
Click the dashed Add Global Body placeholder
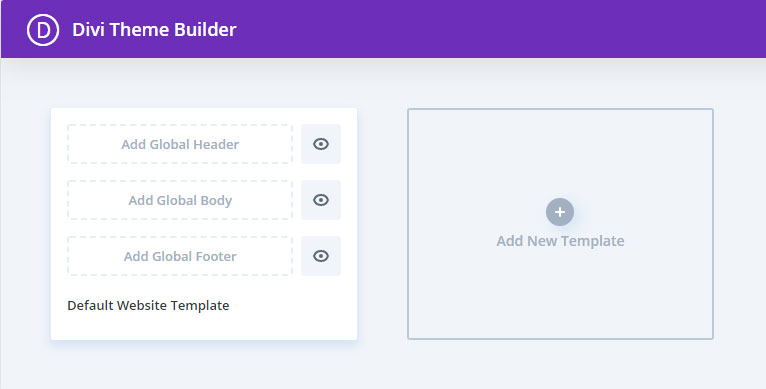point(180,200)
